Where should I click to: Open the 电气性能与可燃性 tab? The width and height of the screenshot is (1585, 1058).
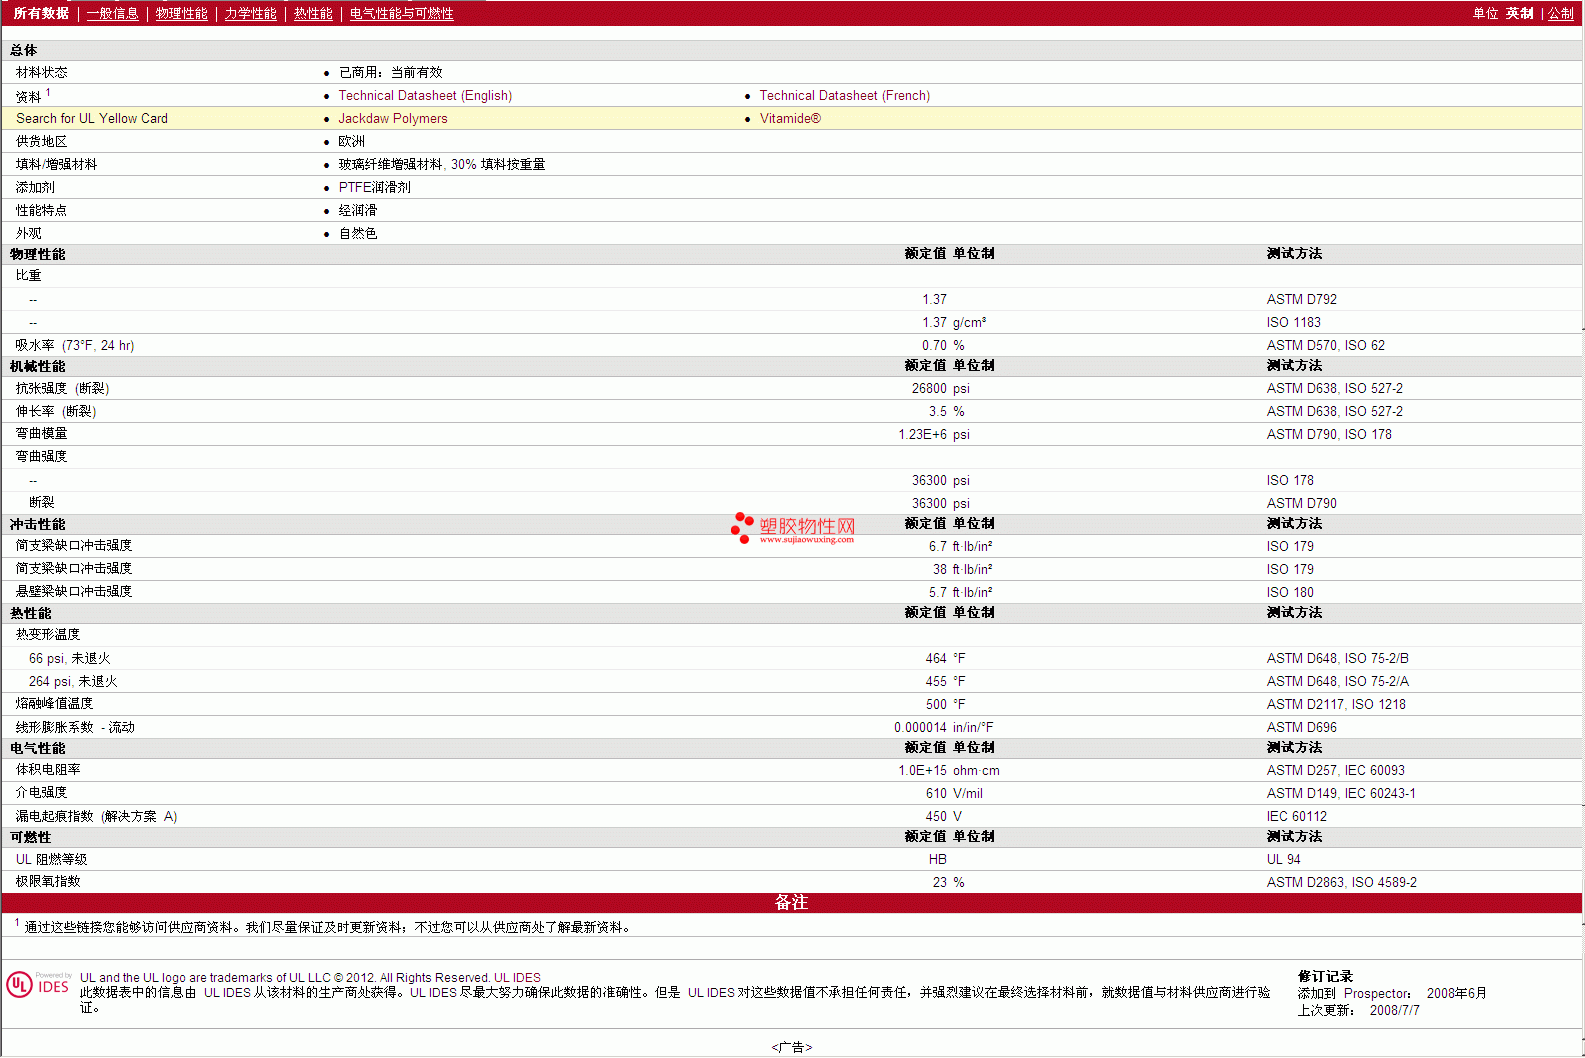click(401, 13)
